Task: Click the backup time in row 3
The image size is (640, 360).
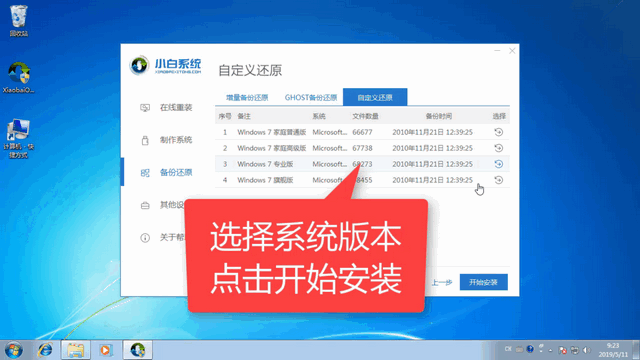Action: tap(433, 164)
